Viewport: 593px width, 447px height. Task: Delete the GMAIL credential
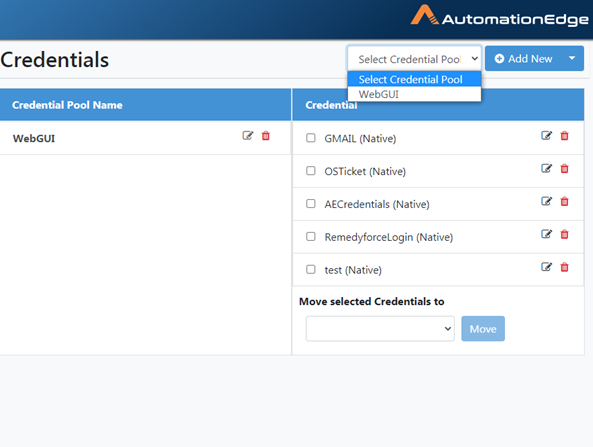click(x=565, y=135)
